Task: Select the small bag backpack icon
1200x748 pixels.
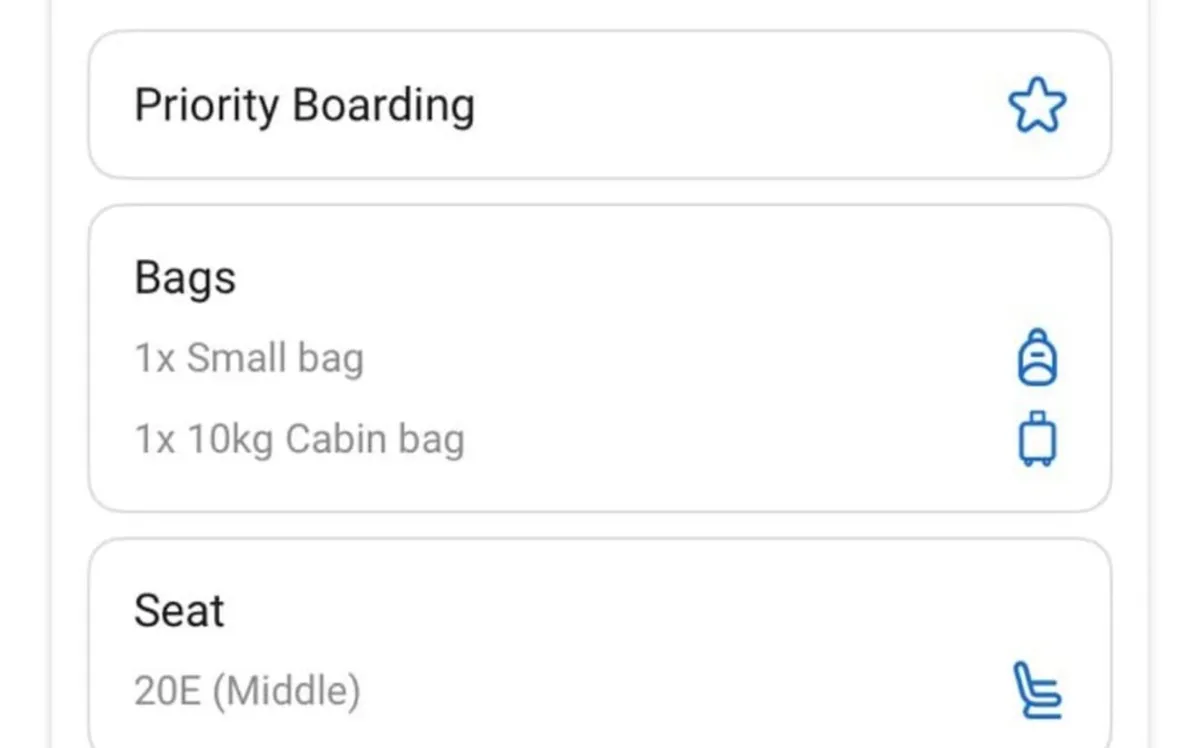Action: [x=1037, y=357]
